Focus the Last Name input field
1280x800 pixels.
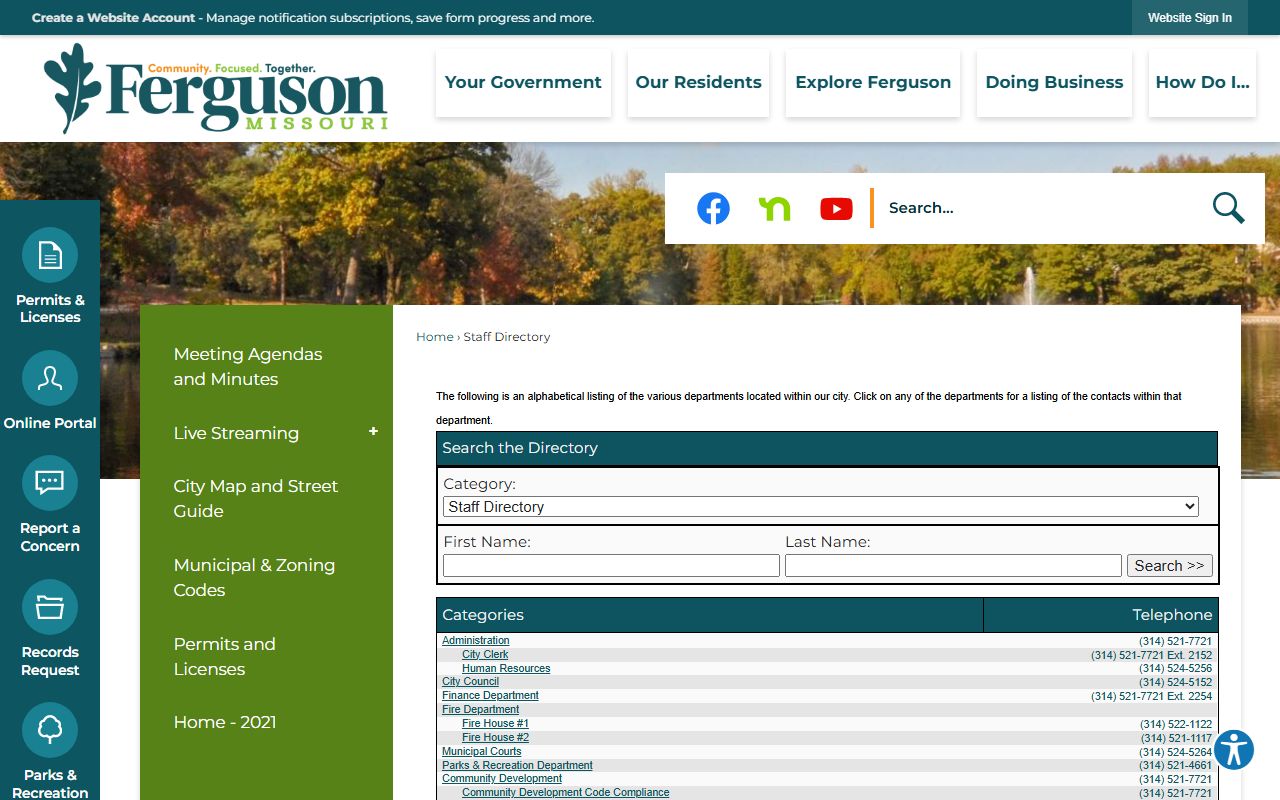[x=953, y=566]
